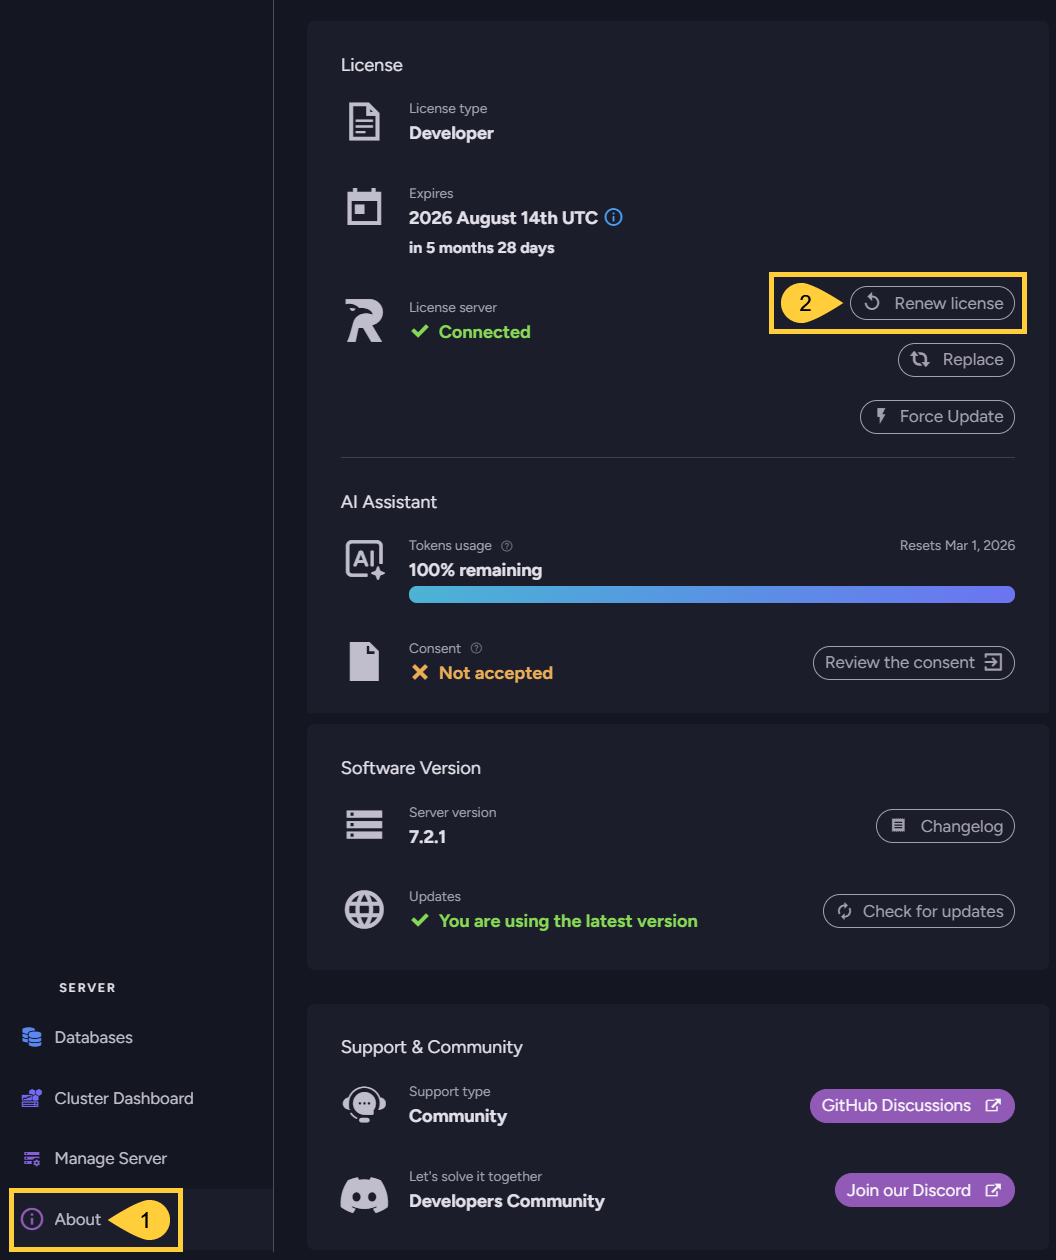Viewport: 1056px width, 1260px height.
Task: Click Check for updates
Action: (918, 911)
